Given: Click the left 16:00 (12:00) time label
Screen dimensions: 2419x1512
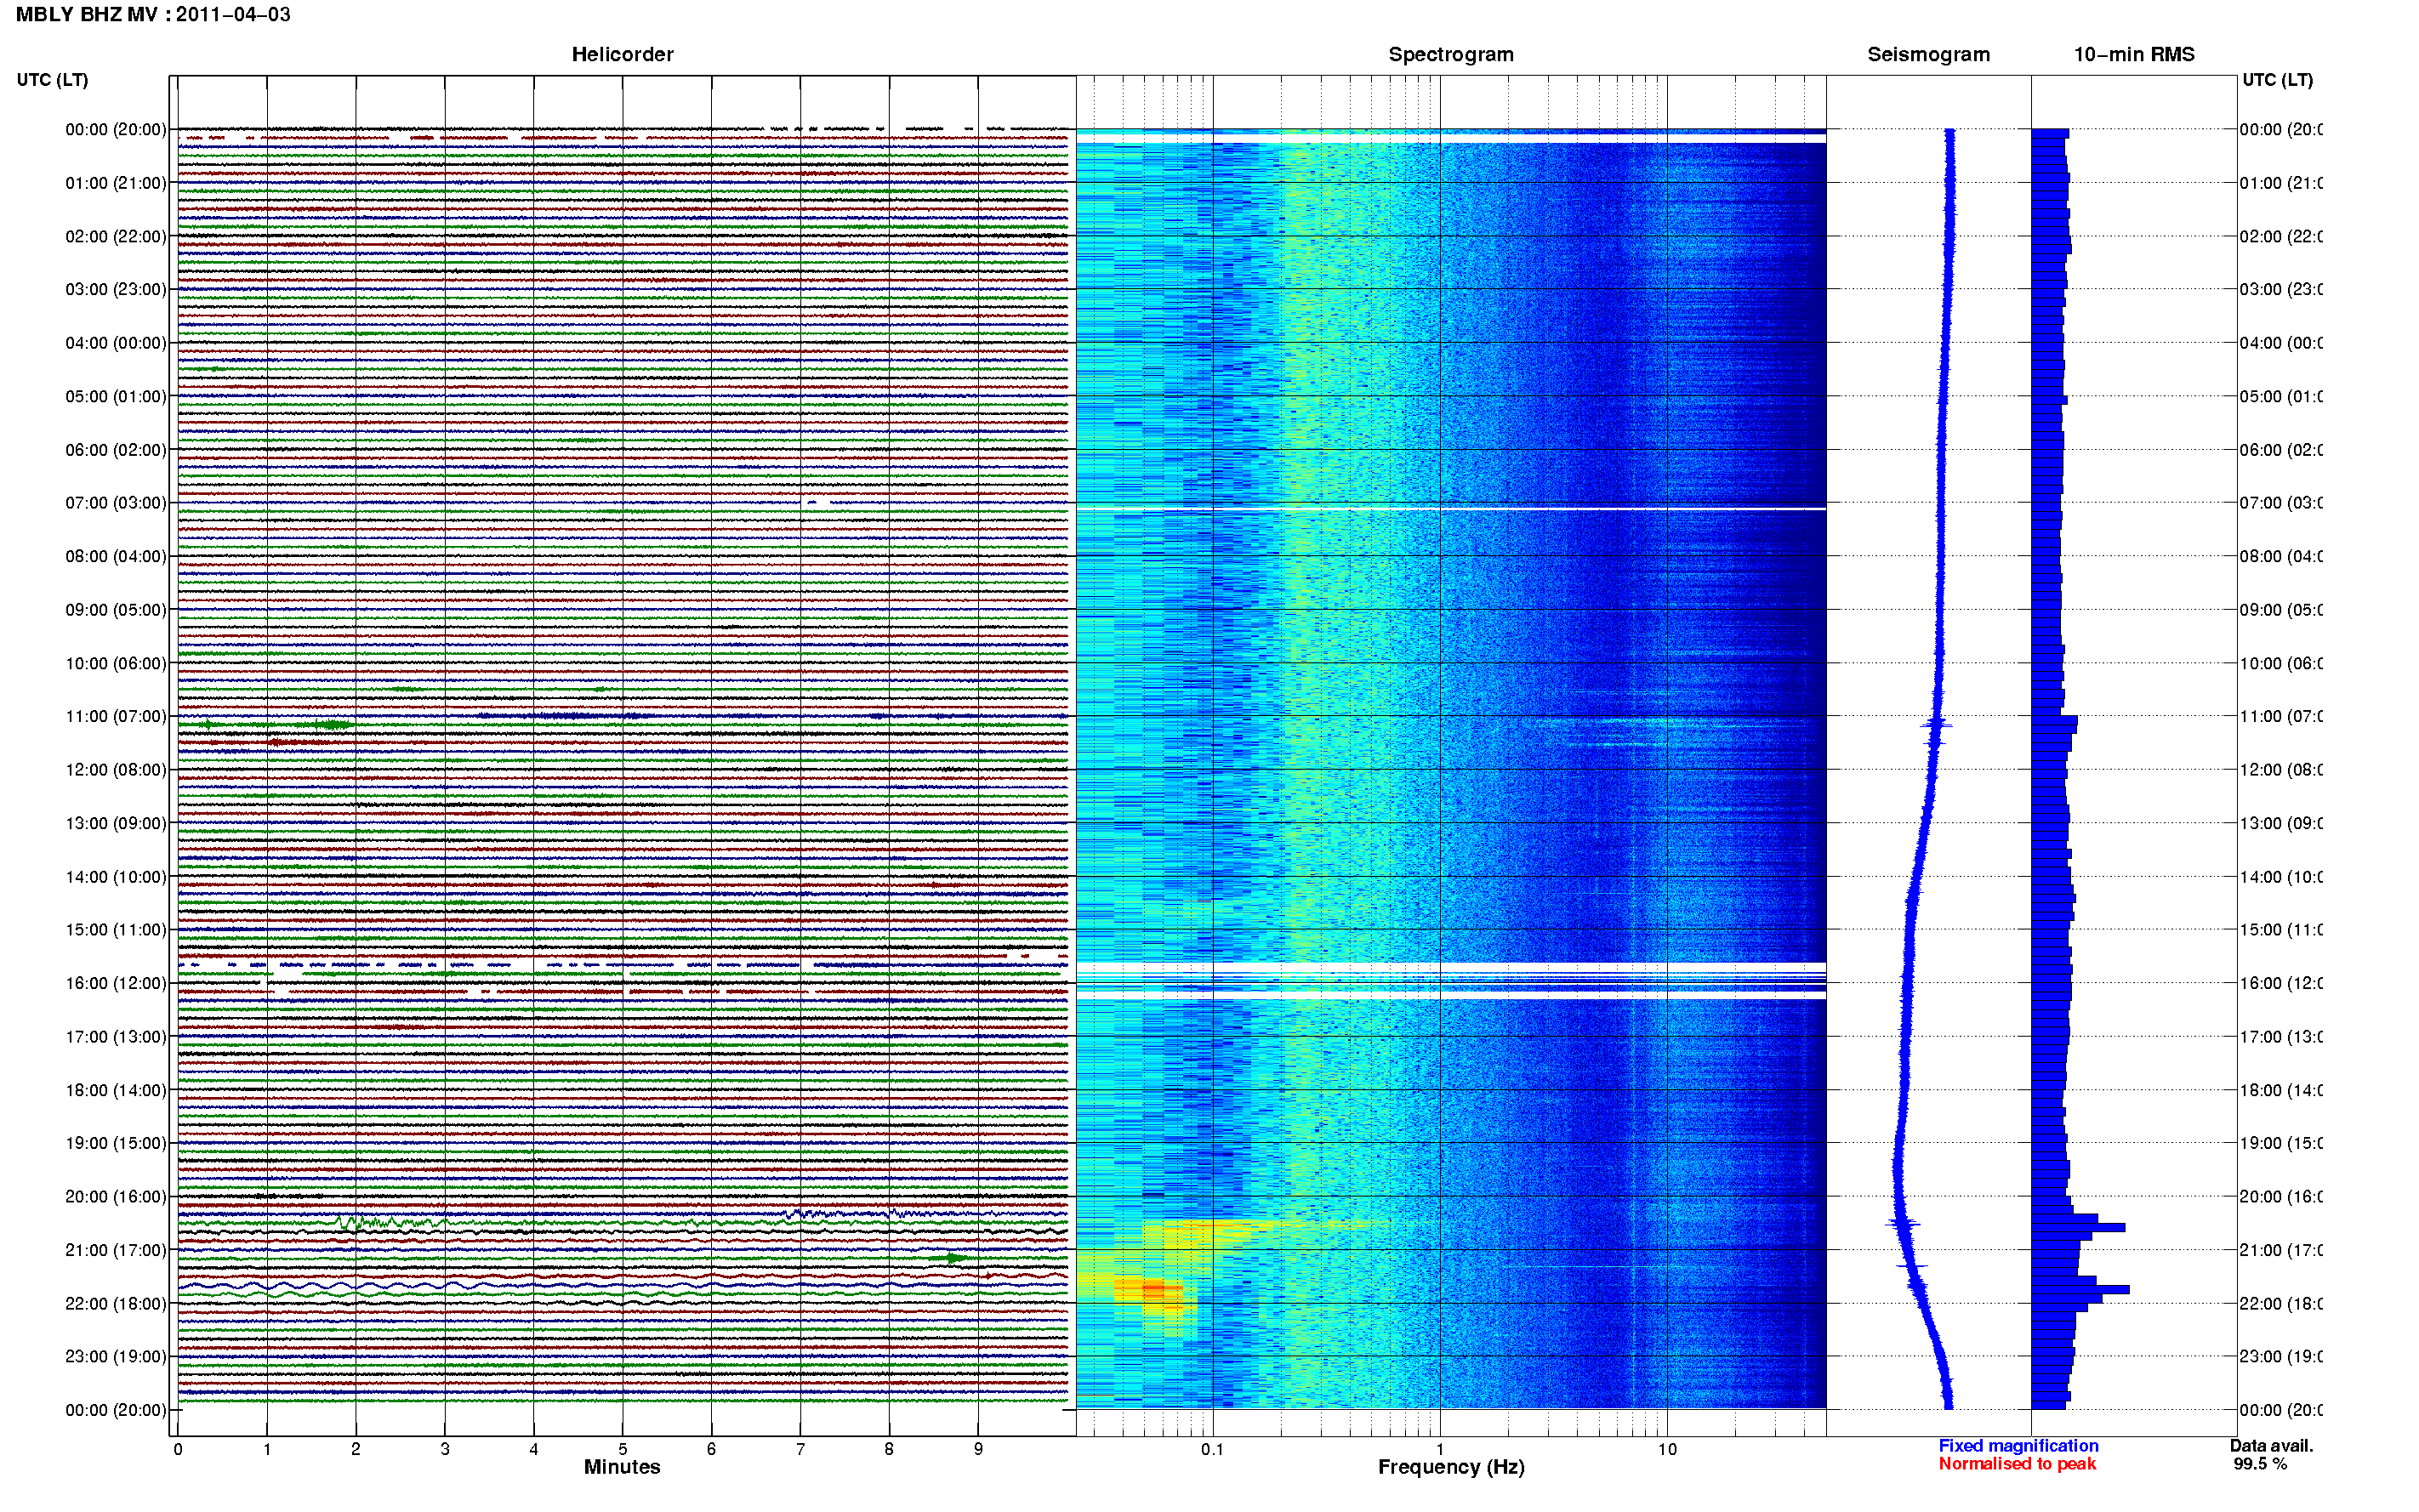Looking at the screenshot, I should [116, 983].
